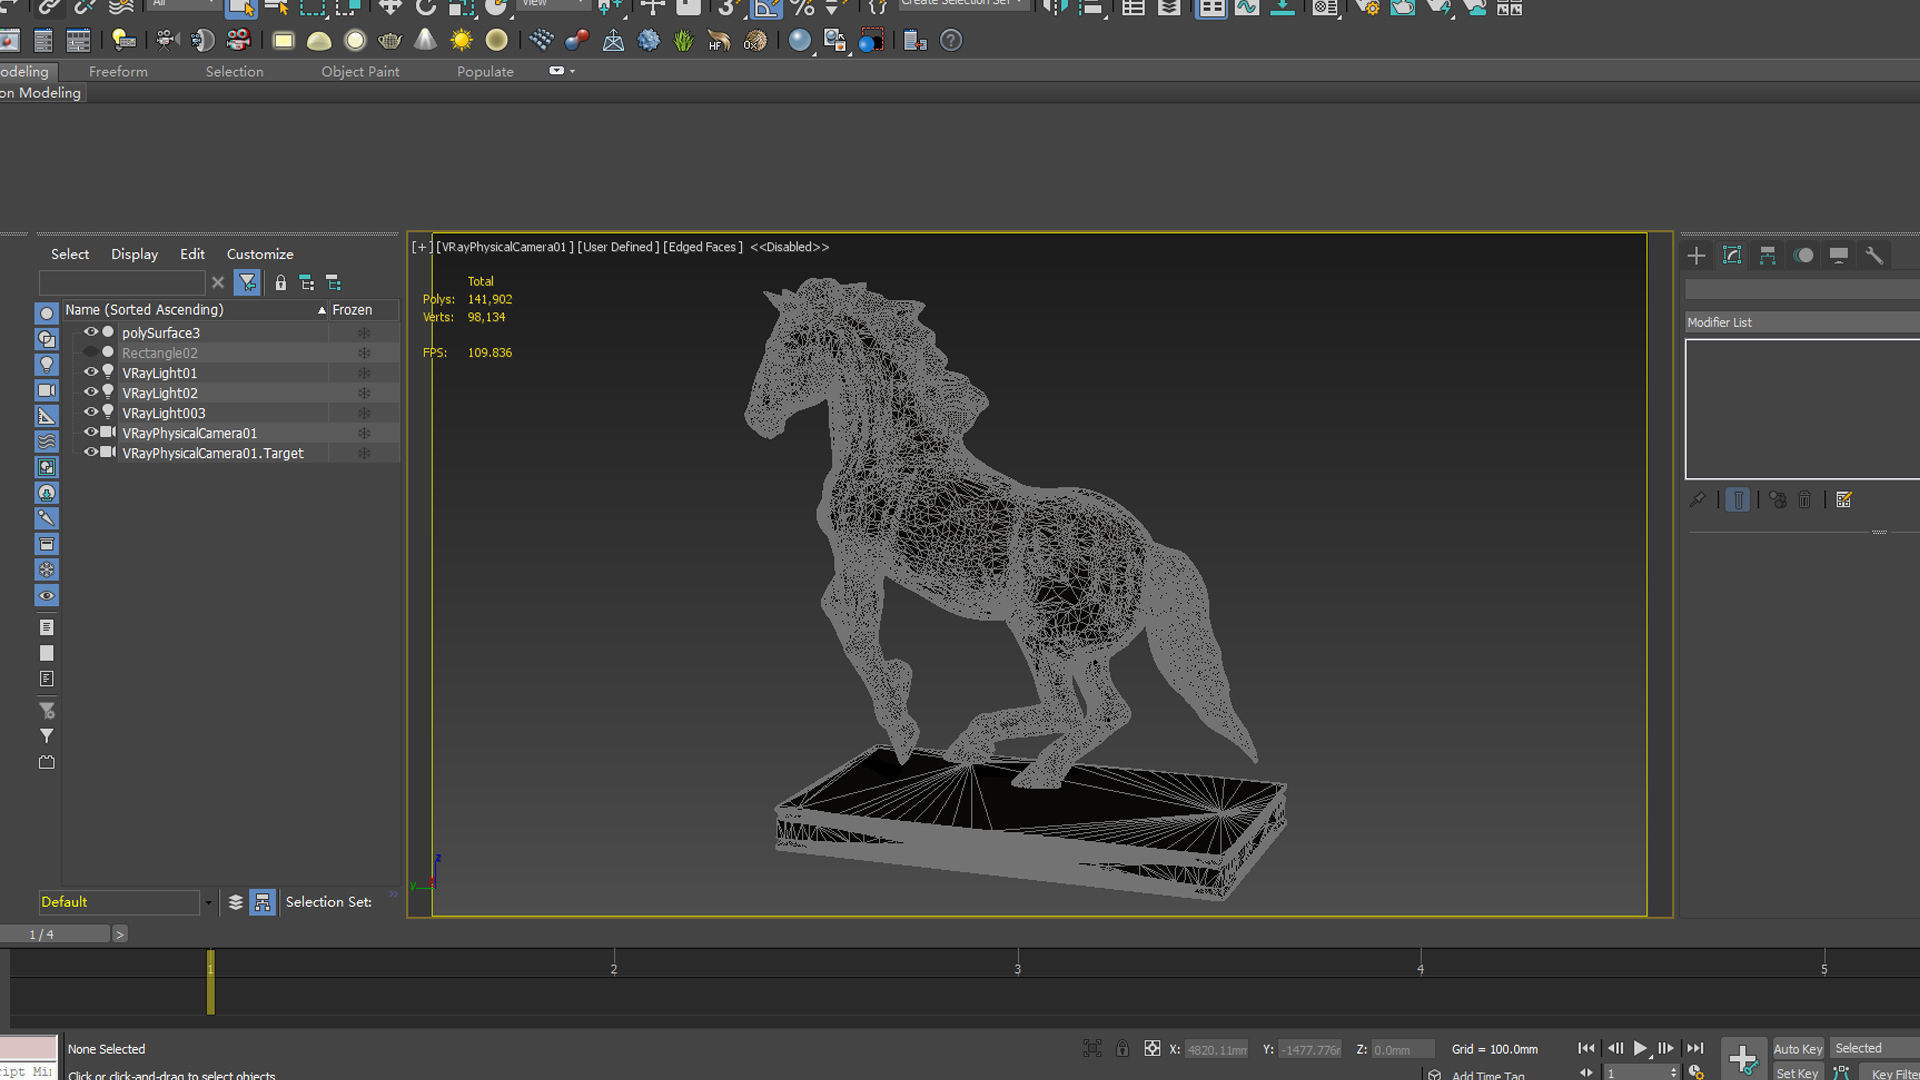Open Create tab plus icon in command panel
1920x1080 pixels.
tap(1696, 256)
